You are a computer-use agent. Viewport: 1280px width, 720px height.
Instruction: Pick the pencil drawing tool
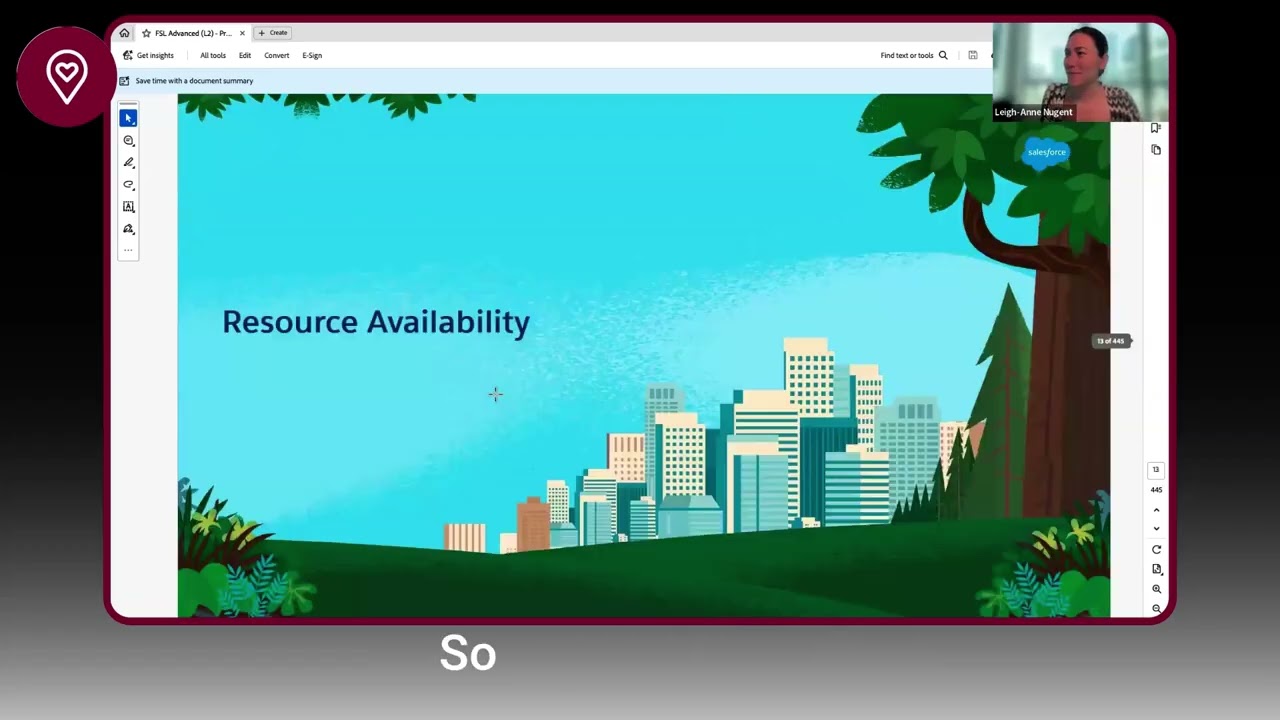128,162
